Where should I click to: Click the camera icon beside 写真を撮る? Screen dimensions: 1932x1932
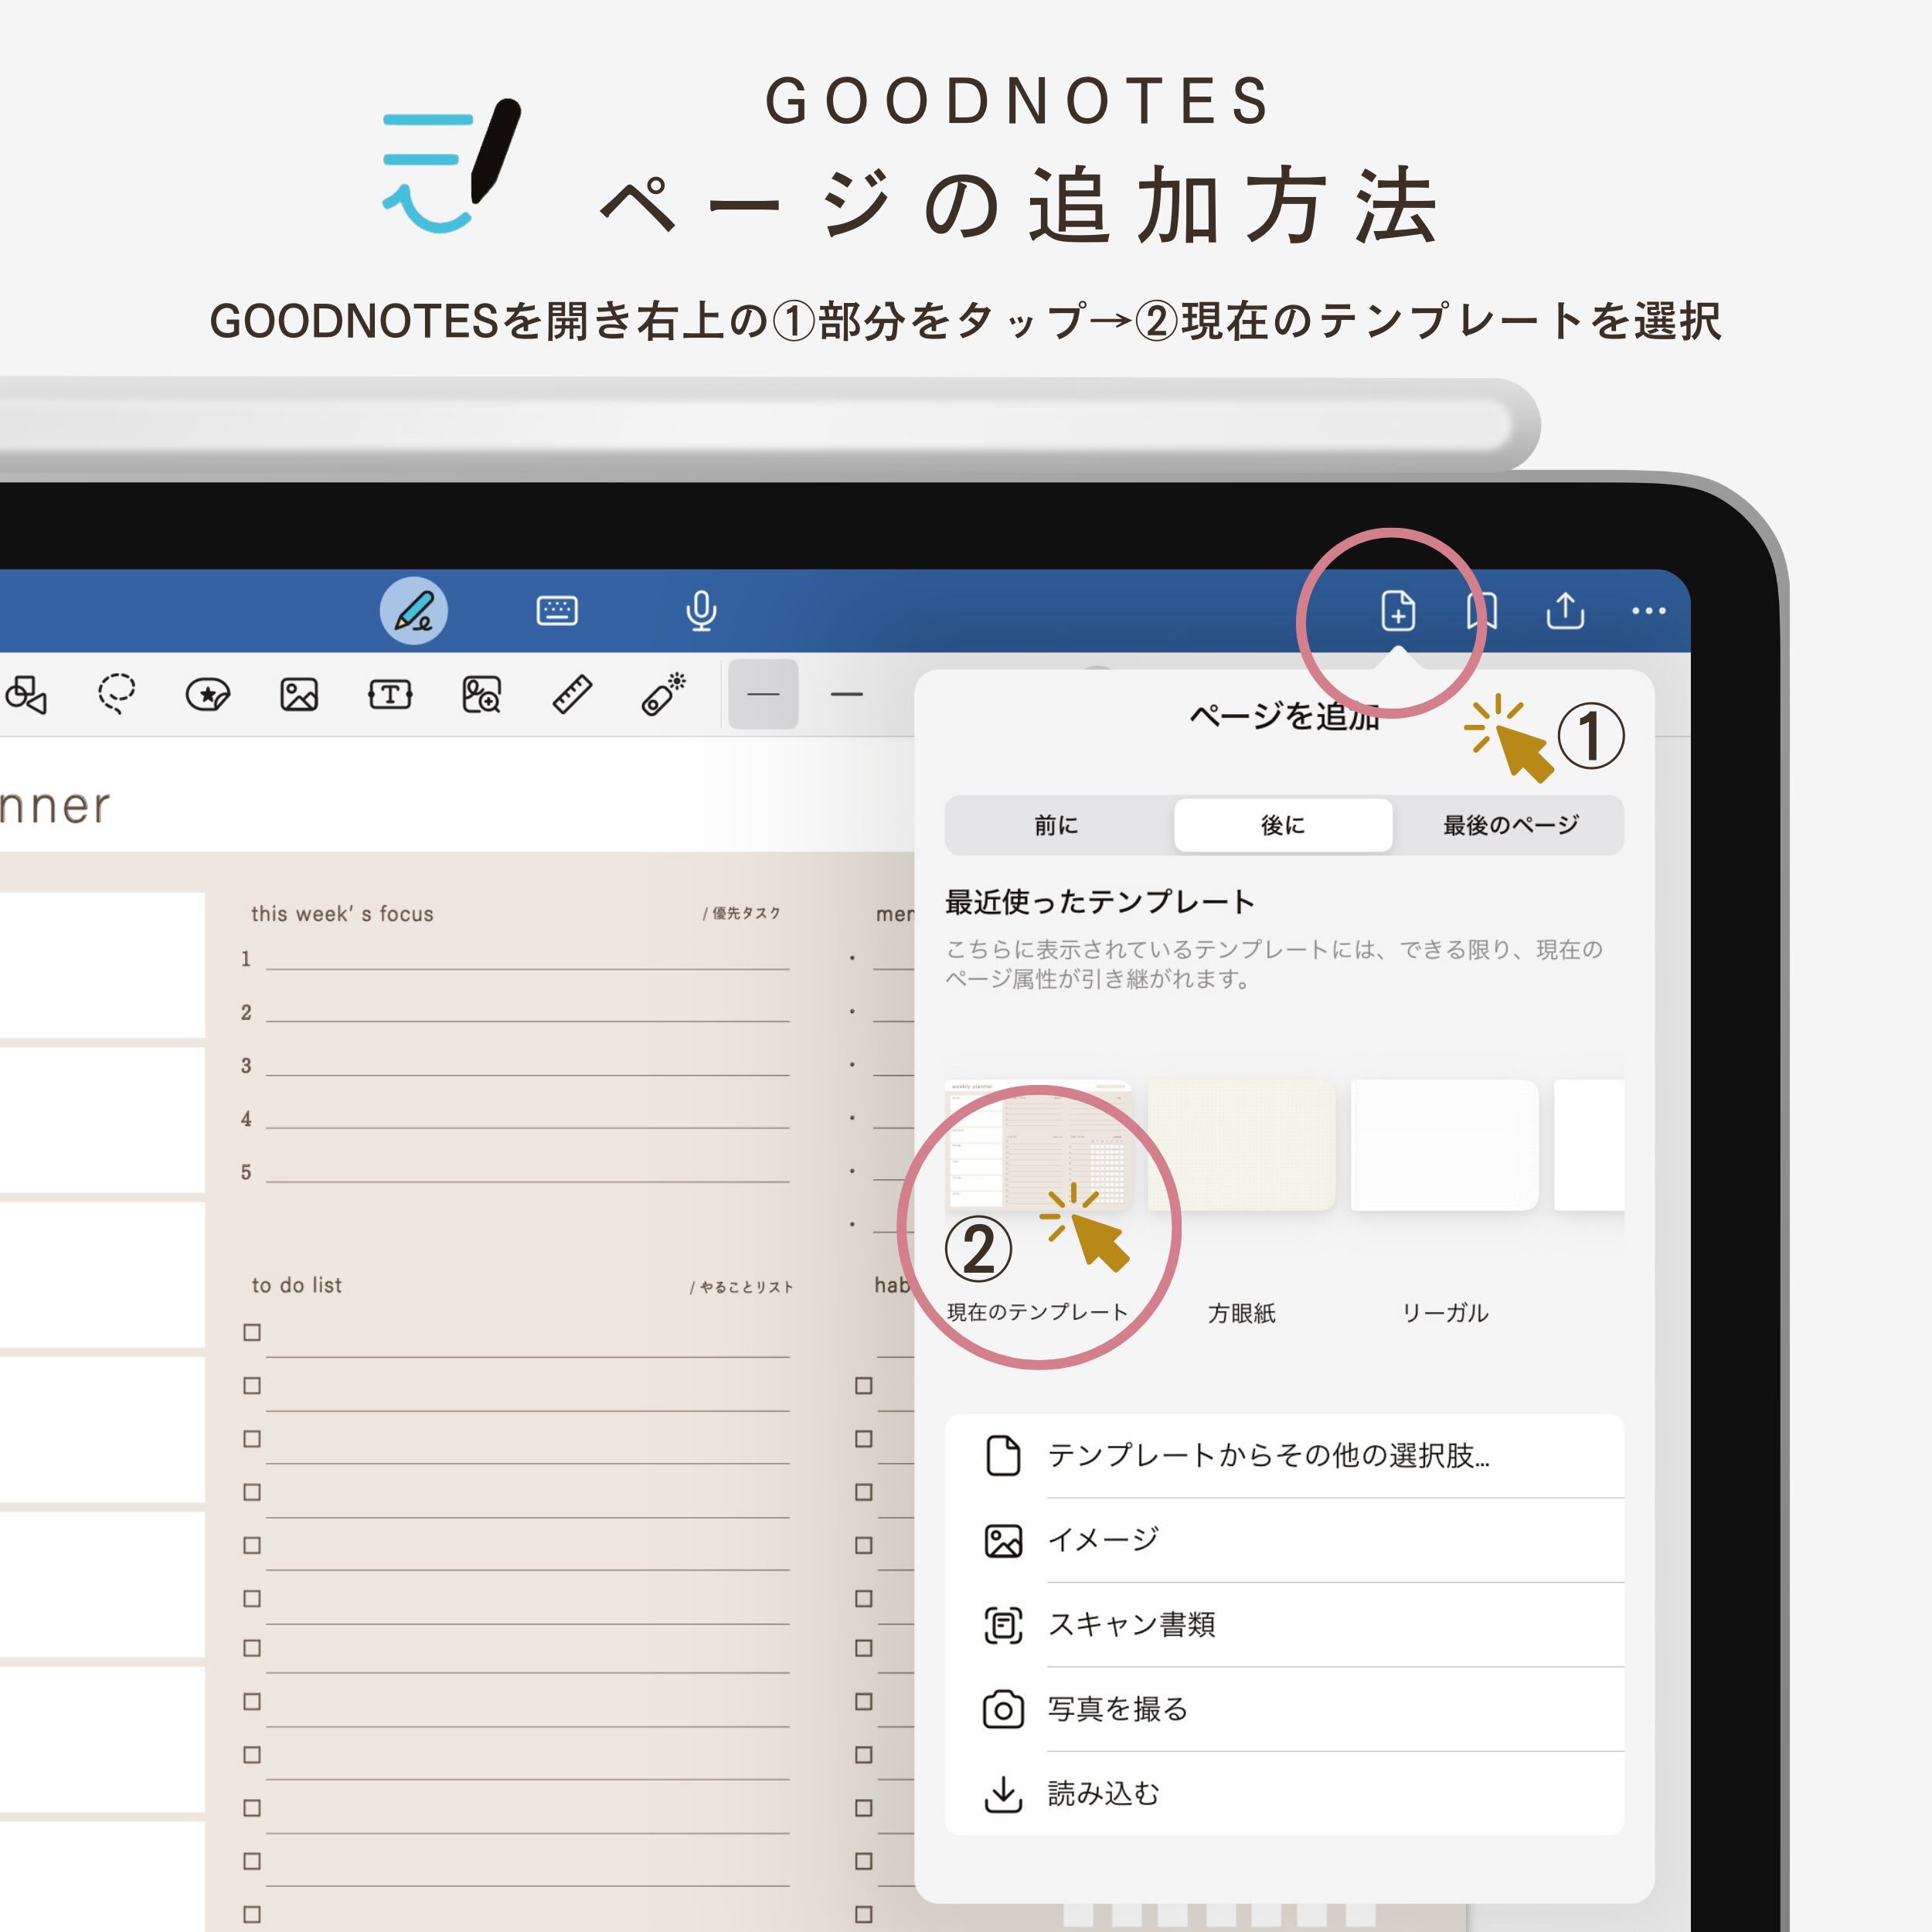1003,1709
